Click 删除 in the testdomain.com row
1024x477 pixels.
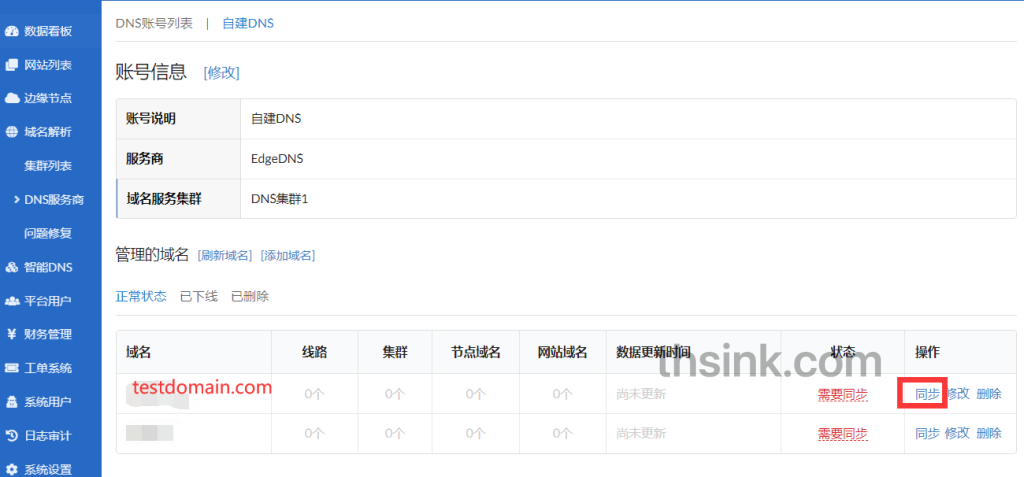click(x=989, y=393)
